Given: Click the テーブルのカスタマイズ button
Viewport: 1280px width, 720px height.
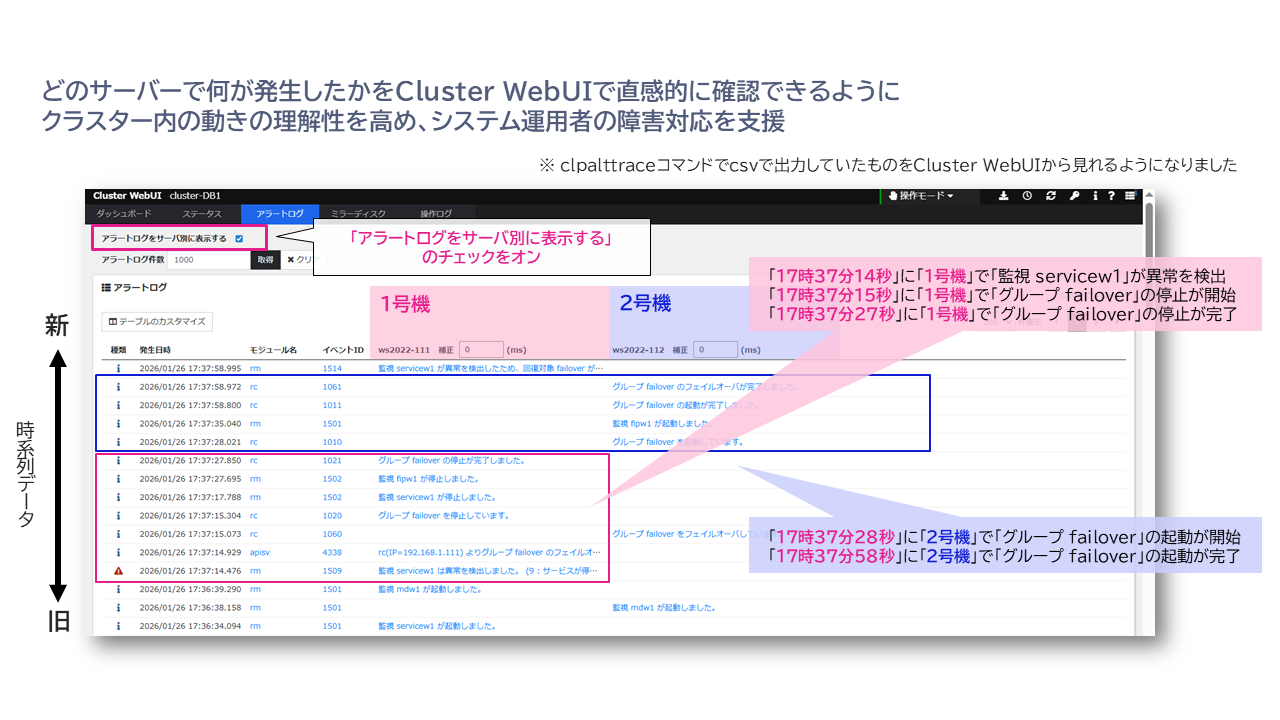Looking at the screenshot, I should click(156, 322).
